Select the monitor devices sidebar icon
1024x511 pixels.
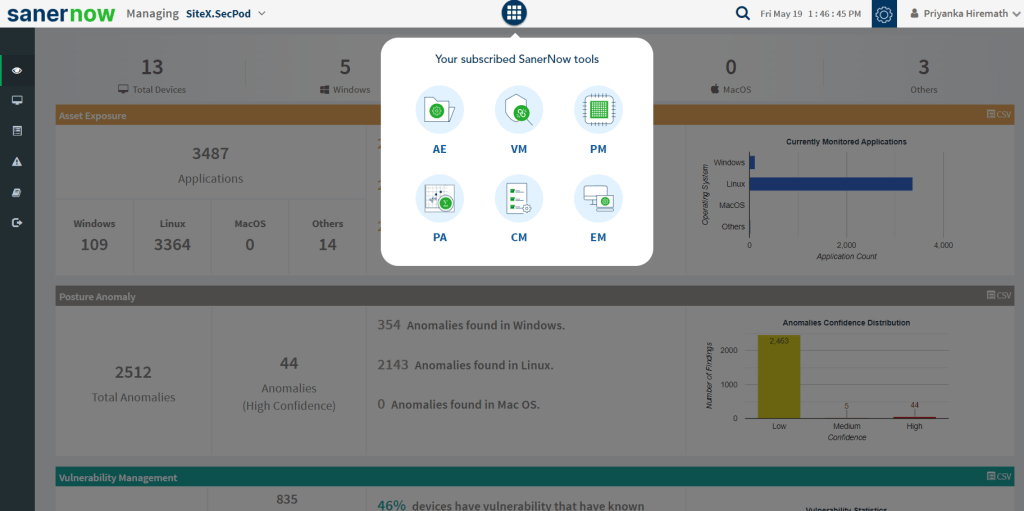click(17, 101)
